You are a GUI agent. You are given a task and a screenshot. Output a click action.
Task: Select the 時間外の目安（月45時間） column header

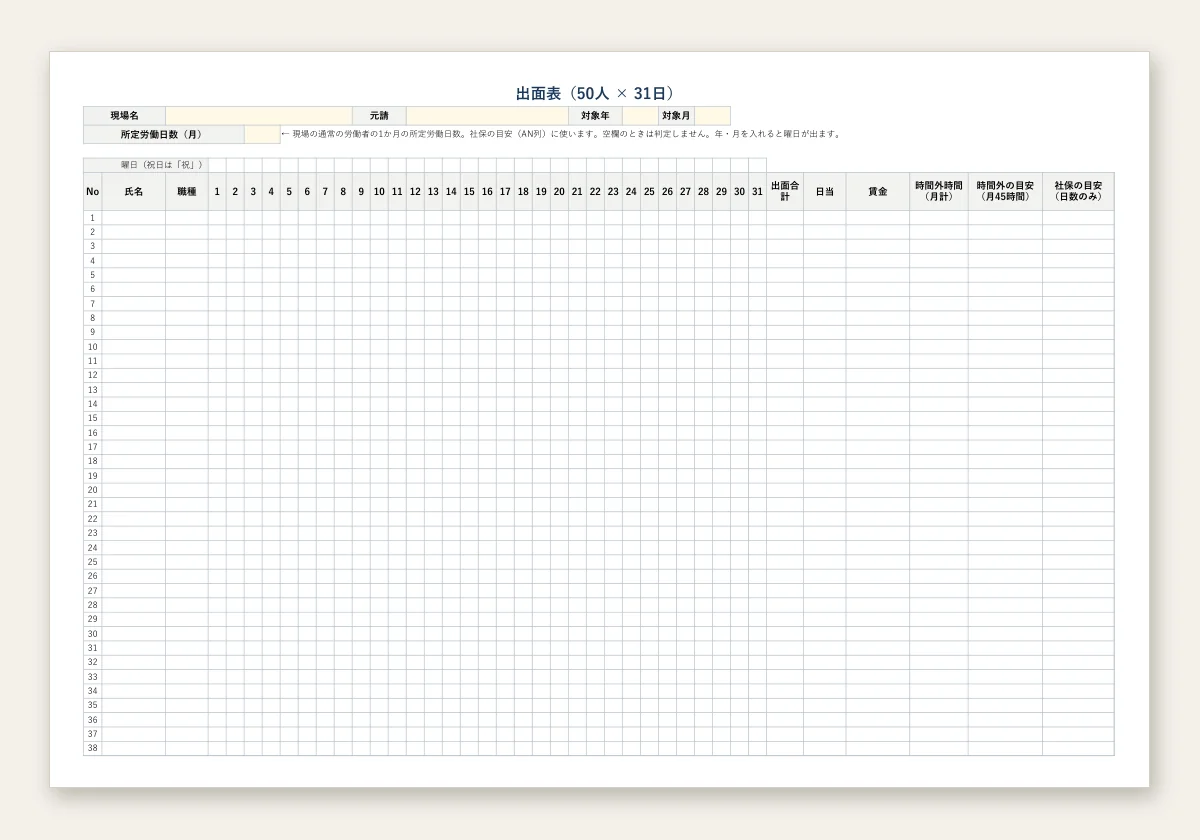pyautogui.click(x=1005, y=191)
